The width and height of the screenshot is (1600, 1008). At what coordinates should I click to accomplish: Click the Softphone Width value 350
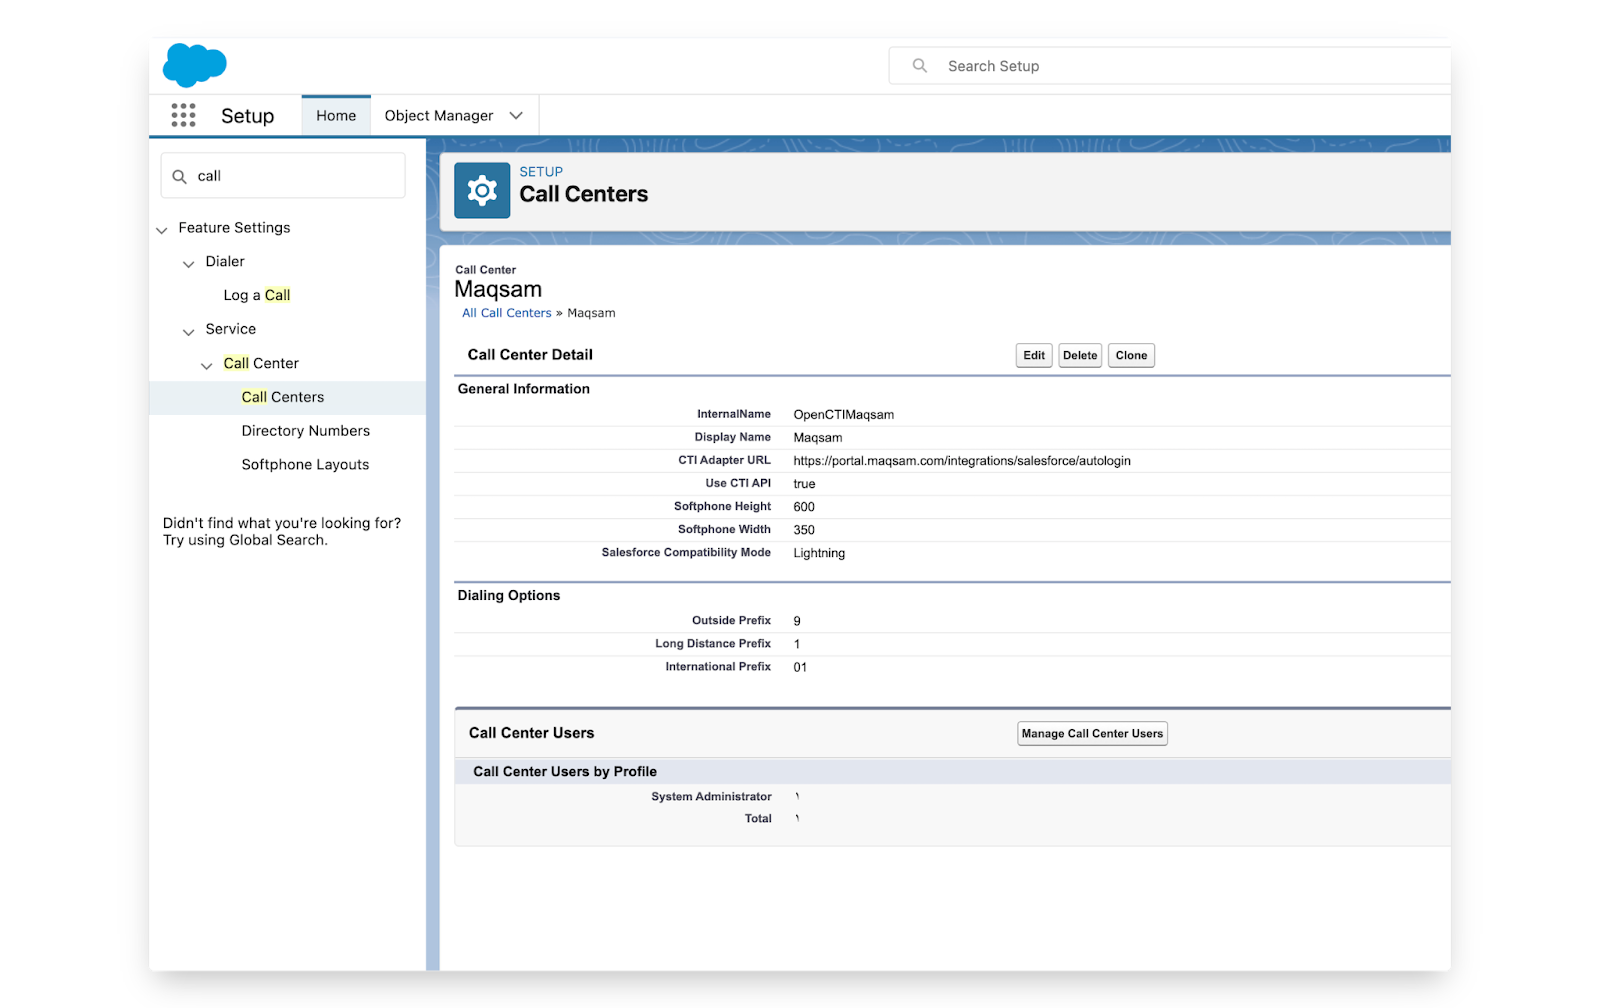pos(804,530)
